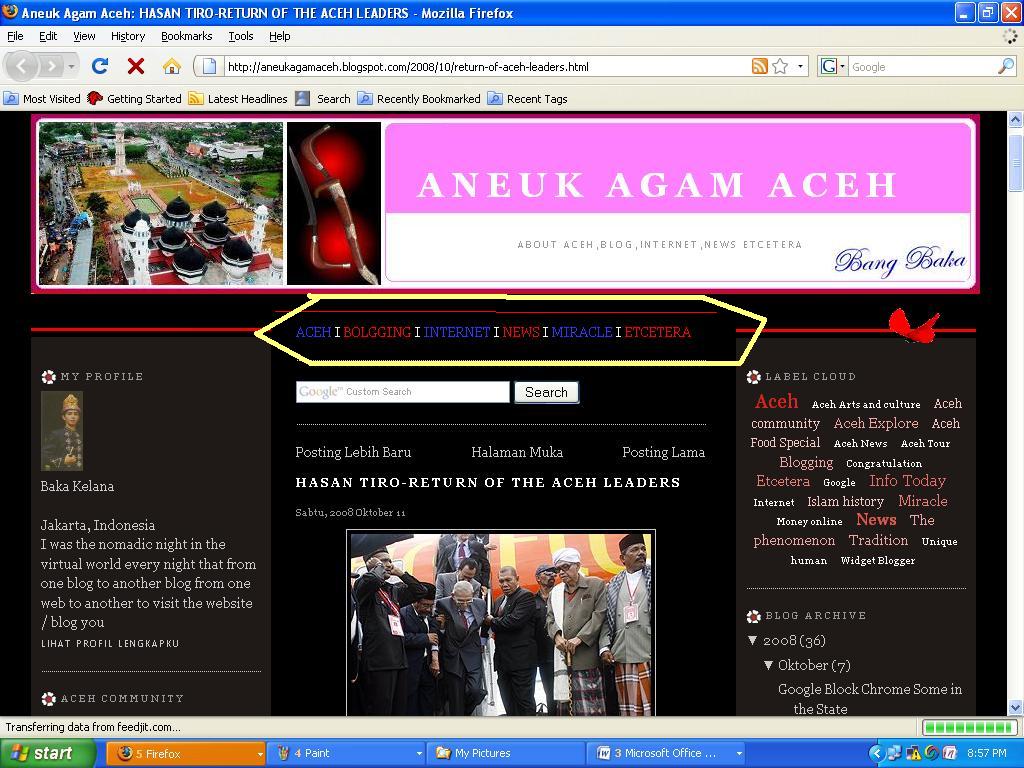
Task: Open the Recently Bookmarked folder
Action: coord(419,99)
